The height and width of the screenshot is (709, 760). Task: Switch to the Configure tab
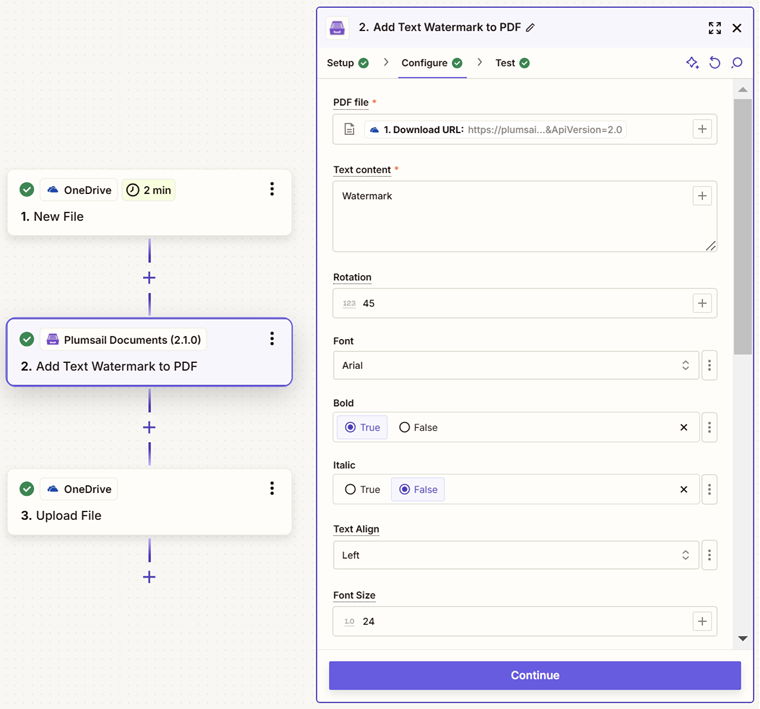[432, 63]
